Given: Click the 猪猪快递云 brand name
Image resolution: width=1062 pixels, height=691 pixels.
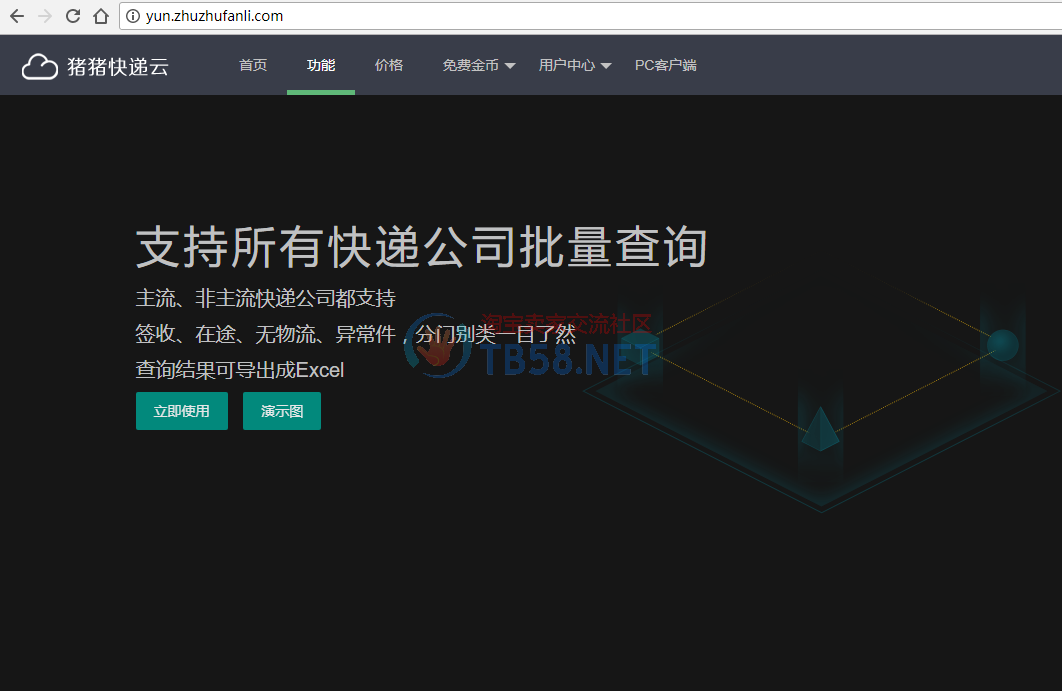Looking at the screenshot, I should click(x=118, y=66).
